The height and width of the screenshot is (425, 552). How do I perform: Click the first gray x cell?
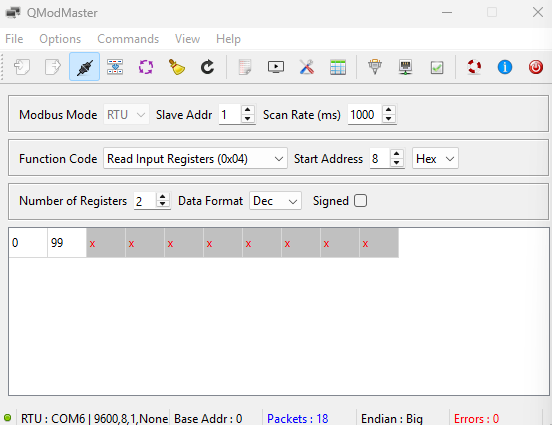(x=106, y=243)
